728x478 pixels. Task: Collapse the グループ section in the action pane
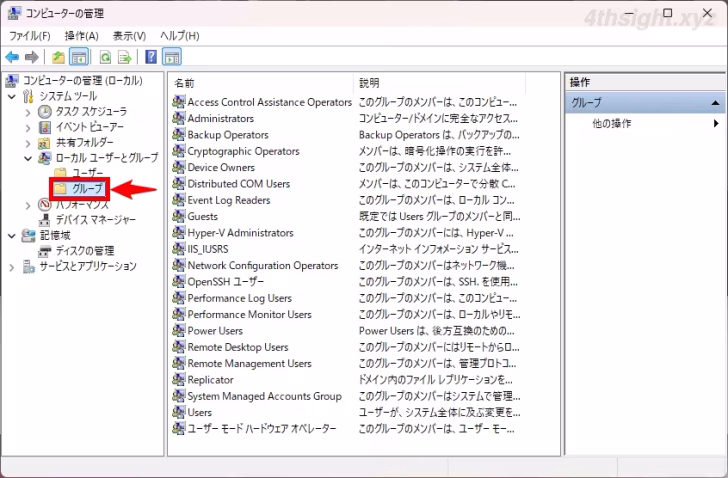pyautogui.click(x=715, y=103)
